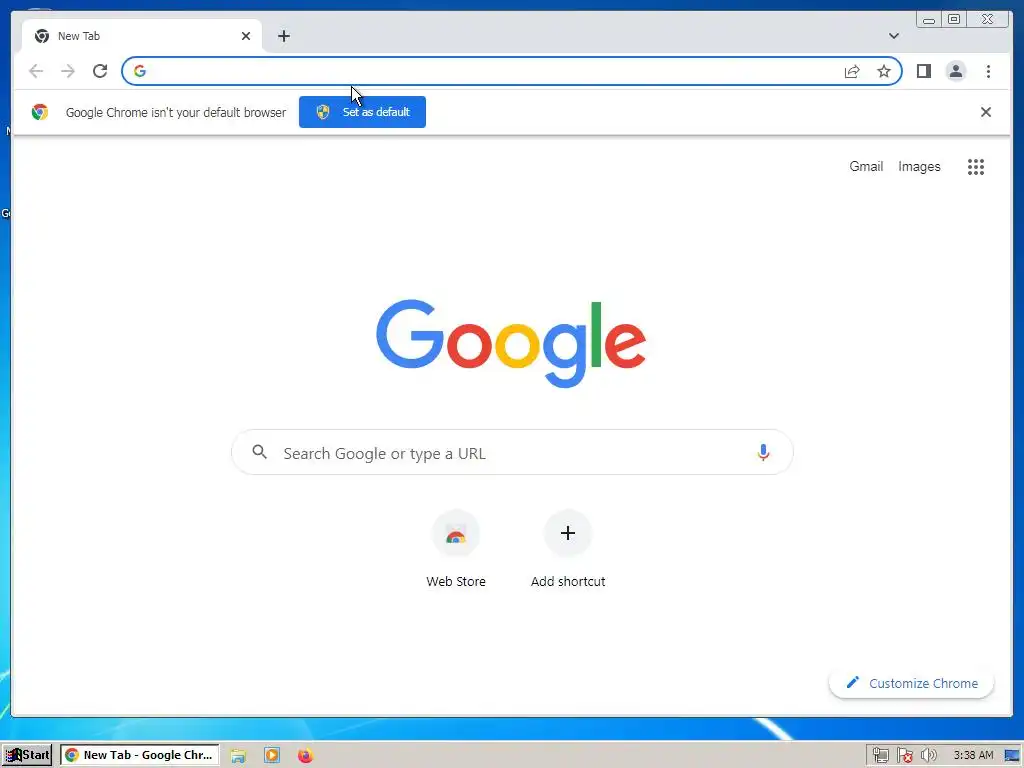Click the Customize Chrome button
The height and width of the screenshot is (768, 1024).
point(912,683)
